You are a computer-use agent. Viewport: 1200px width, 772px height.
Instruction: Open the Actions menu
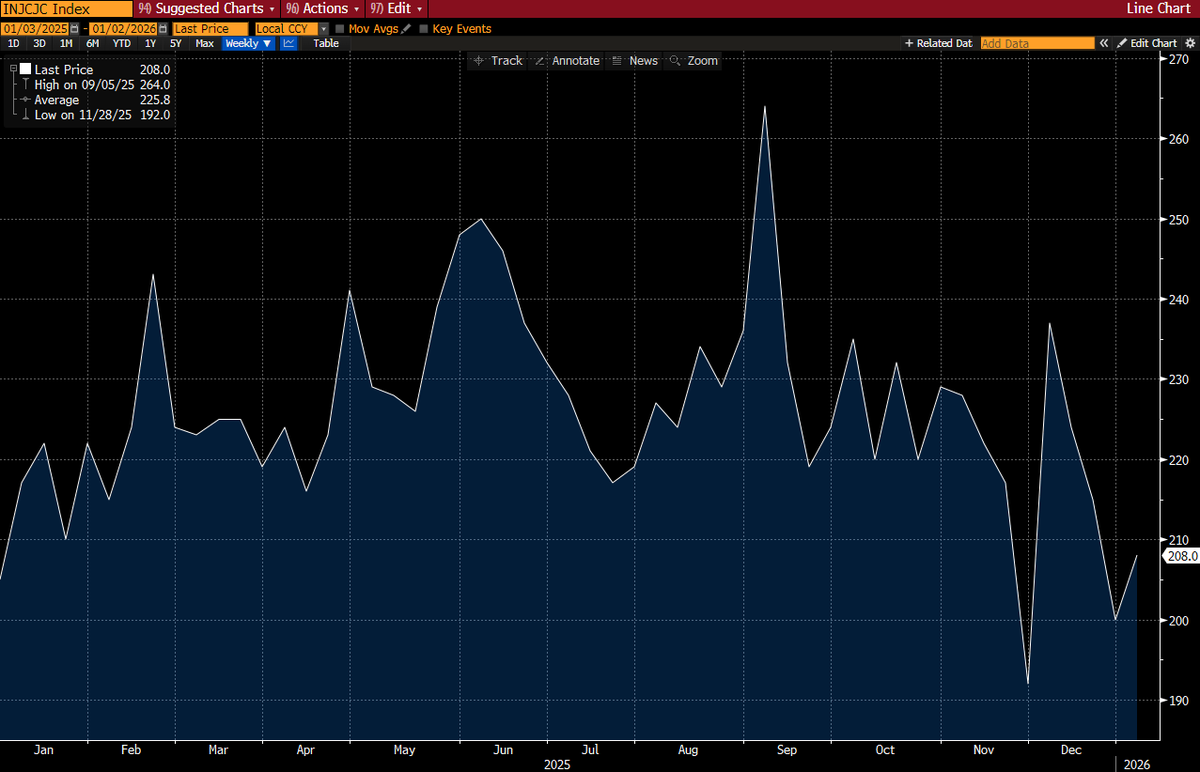[x=322, y=8]
